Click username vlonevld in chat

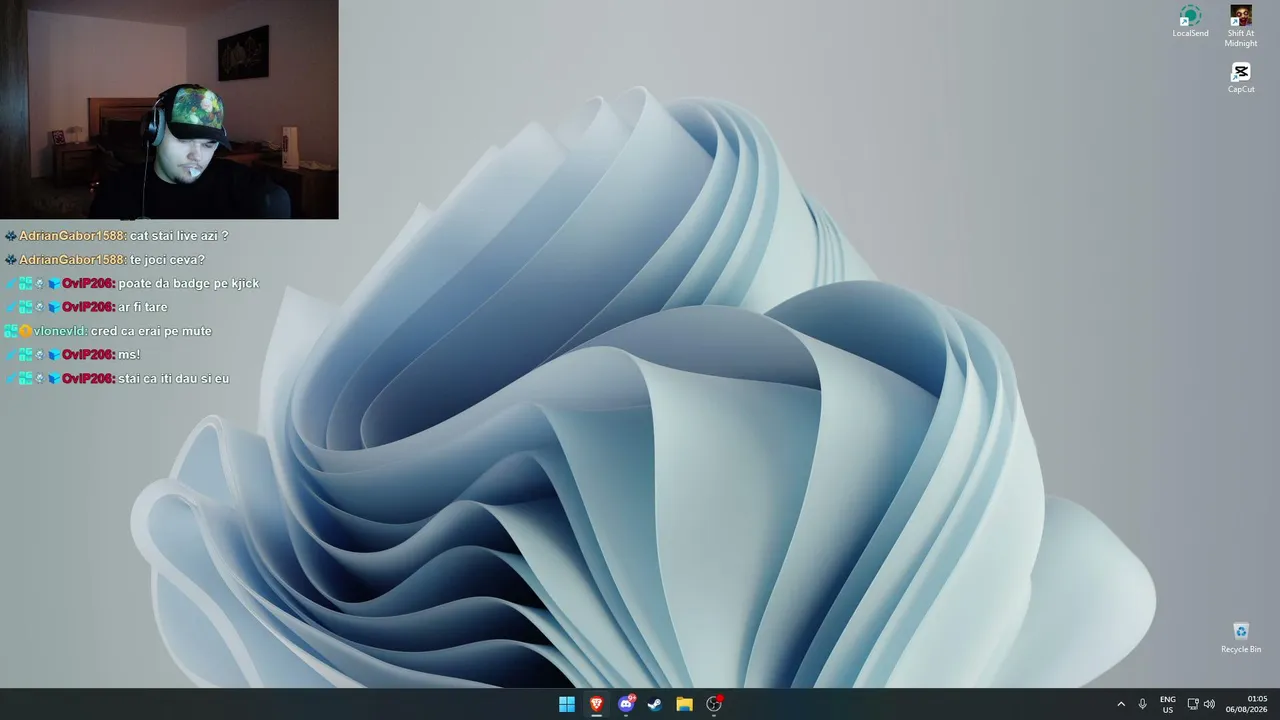(x=60, y=331)
